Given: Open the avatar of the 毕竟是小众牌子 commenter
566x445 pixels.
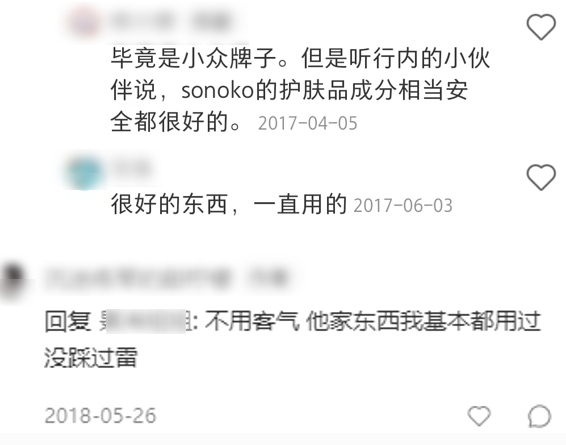Looking at the screenshot, I should [85, 21].
